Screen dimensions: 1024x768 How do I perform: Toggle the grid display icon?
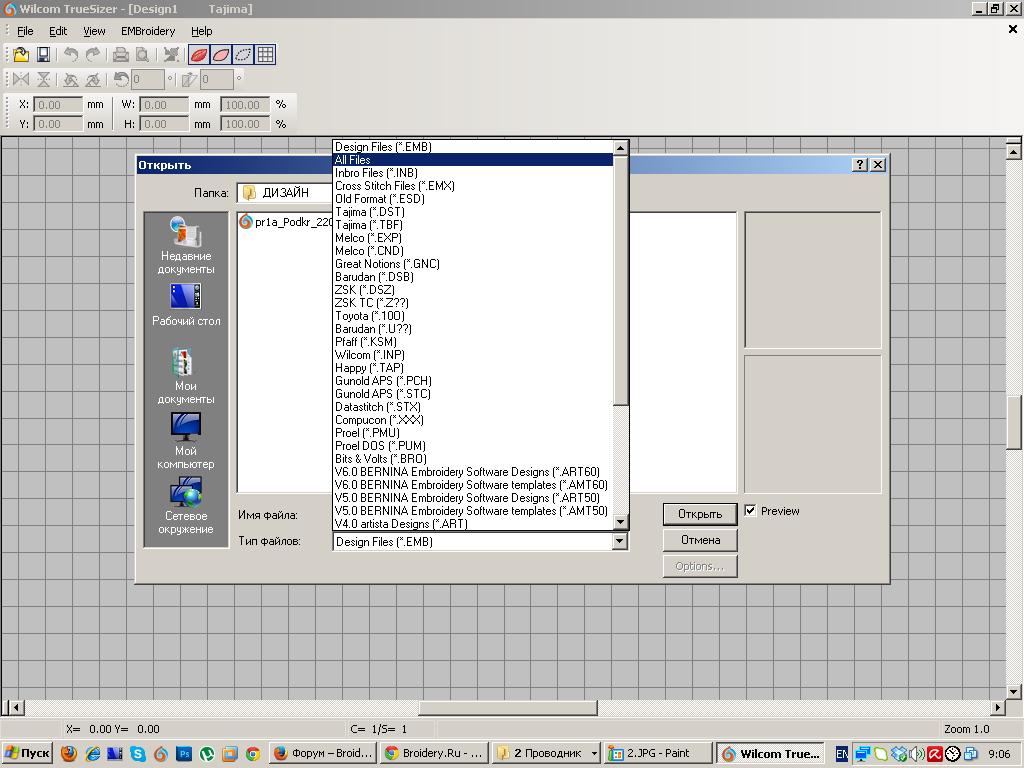pos(265,55)
